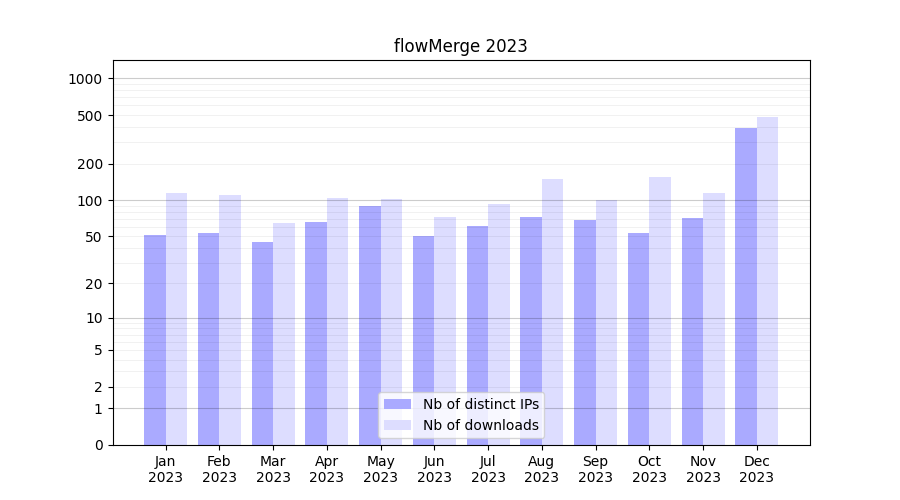The image size is (900, 500).
Task: Click the Sep 2023 x-axis label
Action: [595, 469]
